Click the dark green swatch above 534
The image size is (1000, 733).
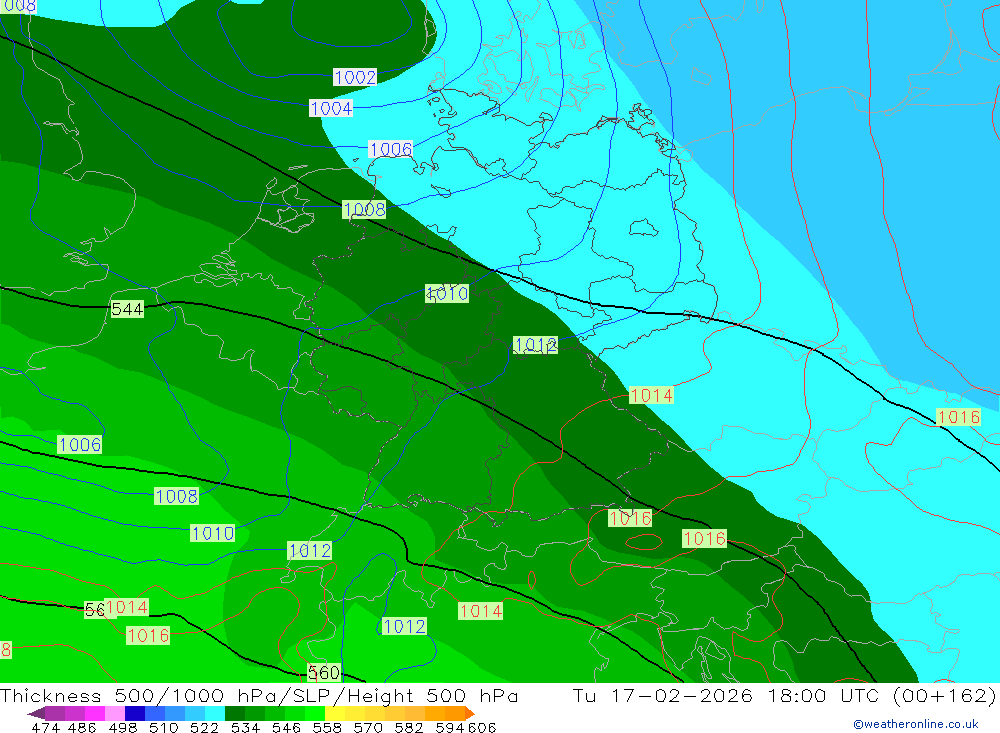click(235, 713)
